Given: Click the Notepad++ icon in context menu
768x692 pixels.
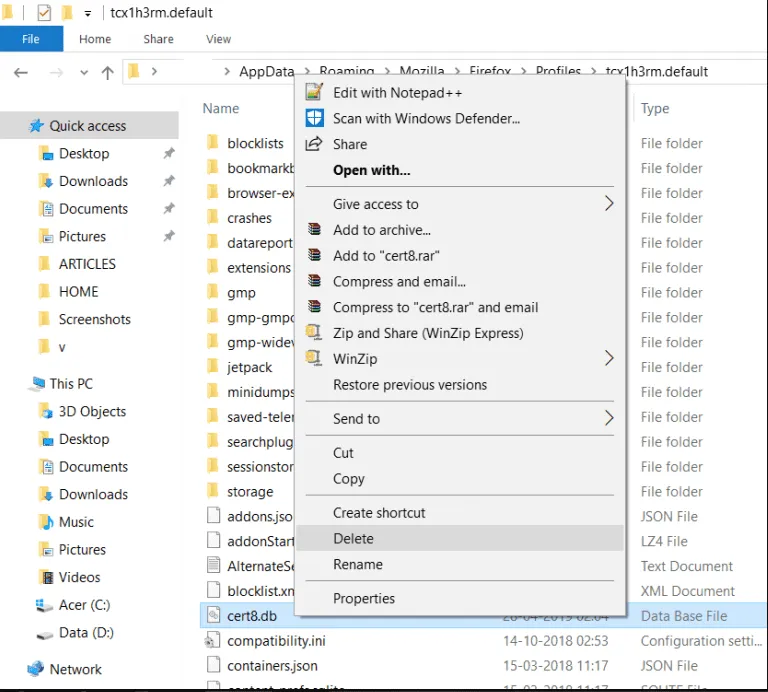Looking at the screenshot, I should [x=314, y=92].
